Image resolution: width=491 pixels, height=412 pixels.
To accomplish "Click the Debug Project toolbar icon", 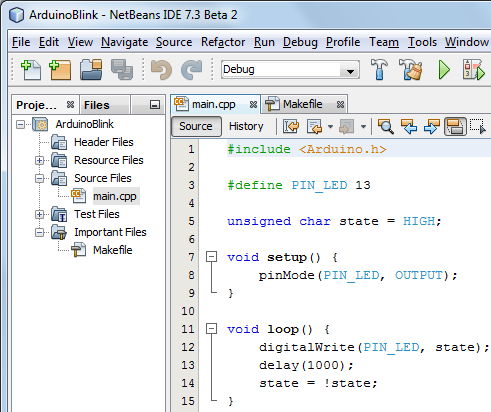I will tap(473, 70).
